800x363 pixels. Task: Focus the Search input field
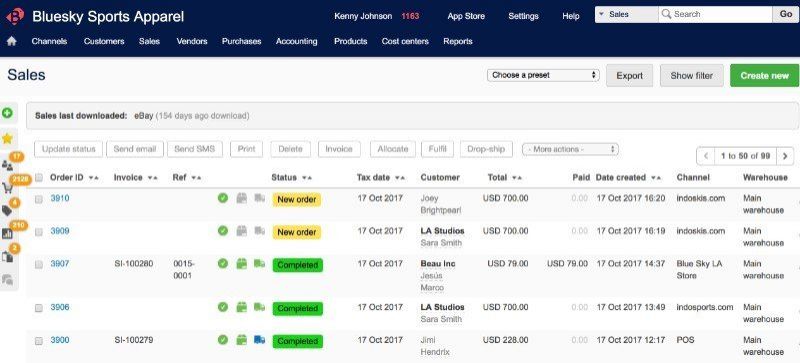click(x=715, y=14)
